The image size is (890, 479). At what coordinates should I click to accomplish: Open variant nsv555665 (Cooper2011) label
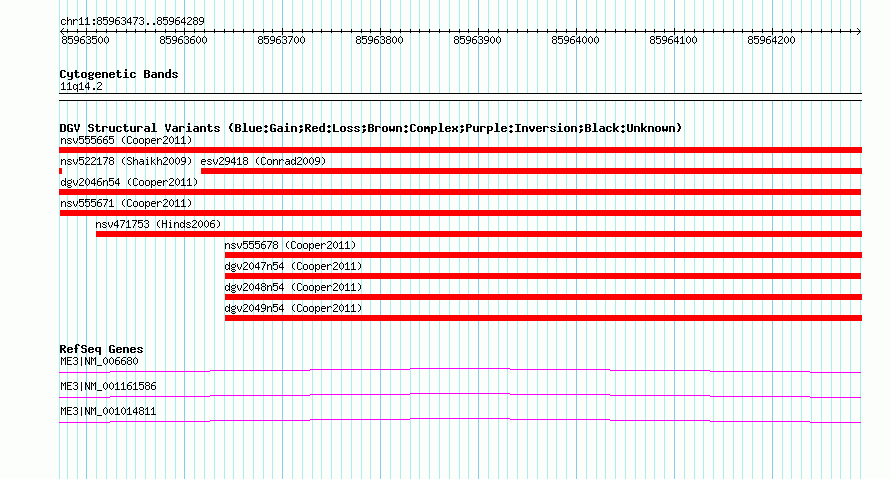click(126, 140)
